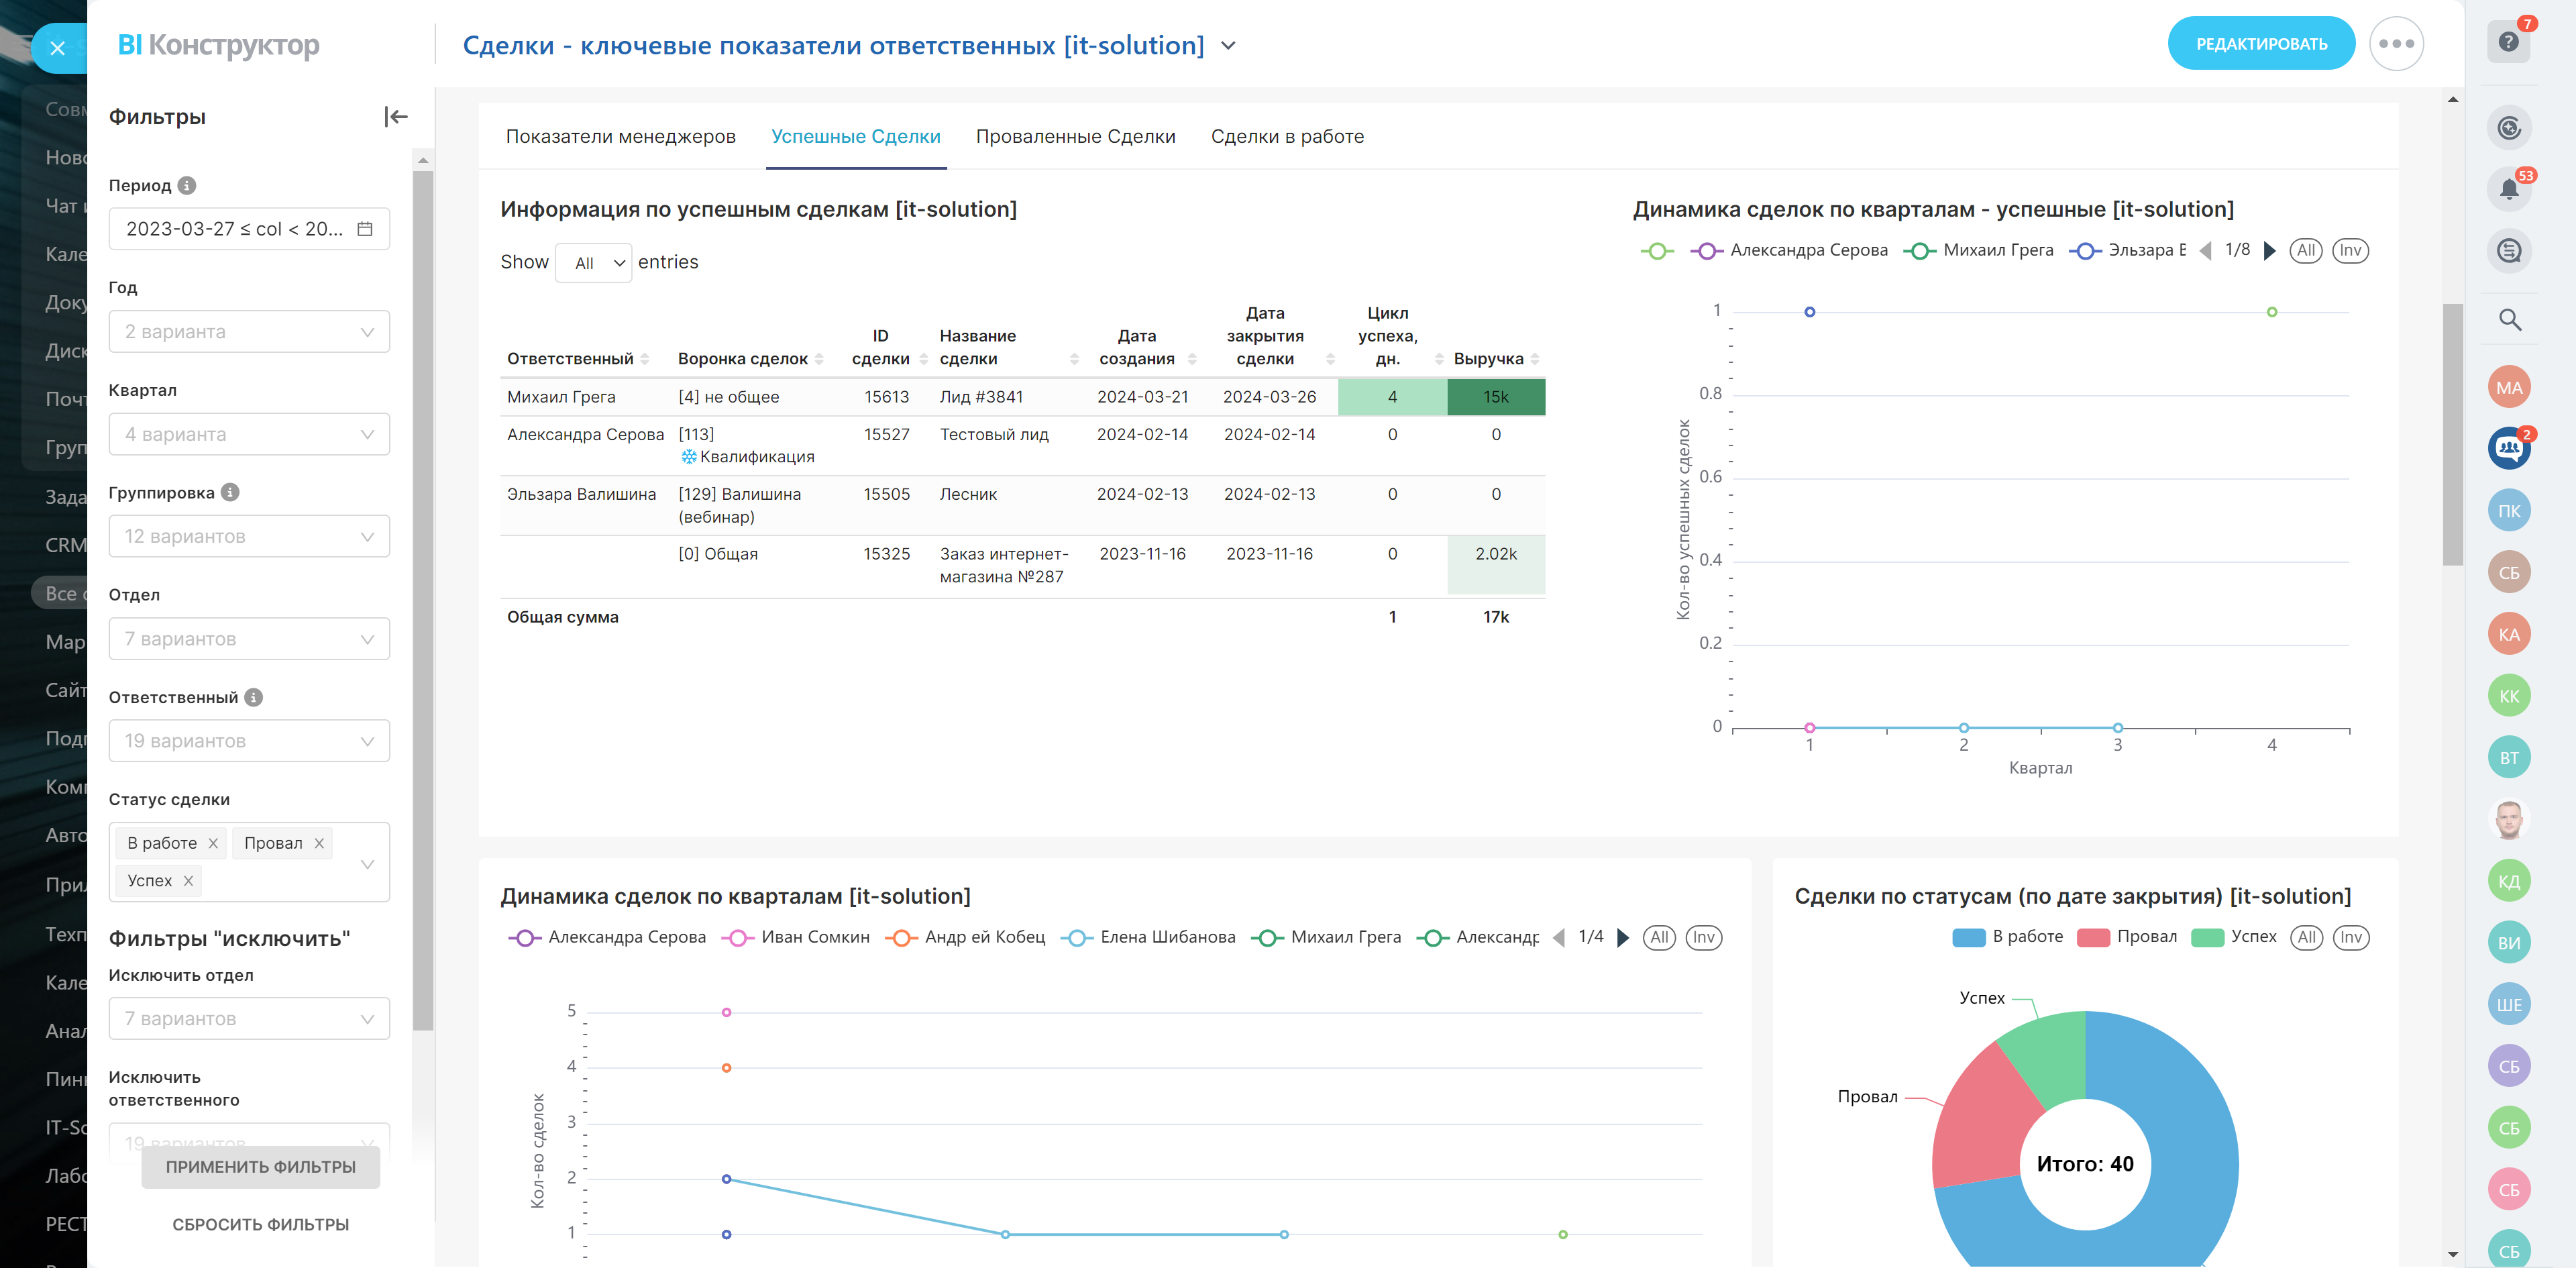Remove Успех tag from Статус сделки filter

click(x=188, y=881)
